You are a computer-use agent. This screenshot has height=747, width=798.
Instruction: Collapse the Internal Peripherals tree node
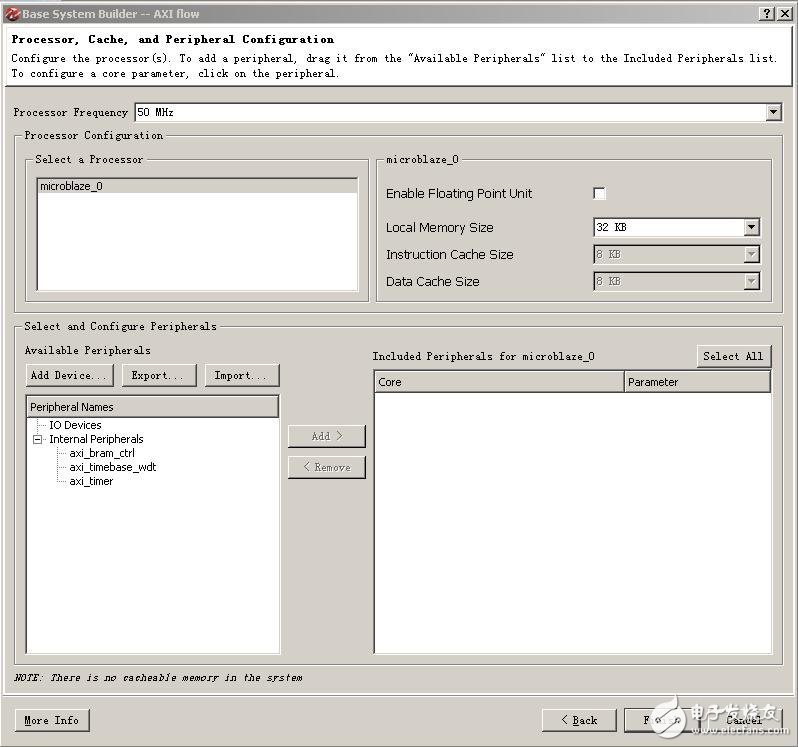tap(38, 439)
